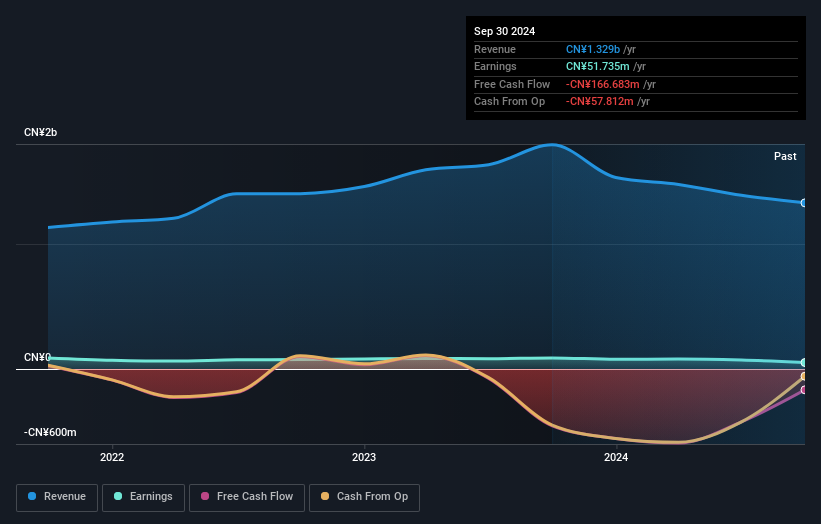Click the CN¥0 y-axis label
Image resolution: width=821 pixels, height=524 pixels.
37,357
